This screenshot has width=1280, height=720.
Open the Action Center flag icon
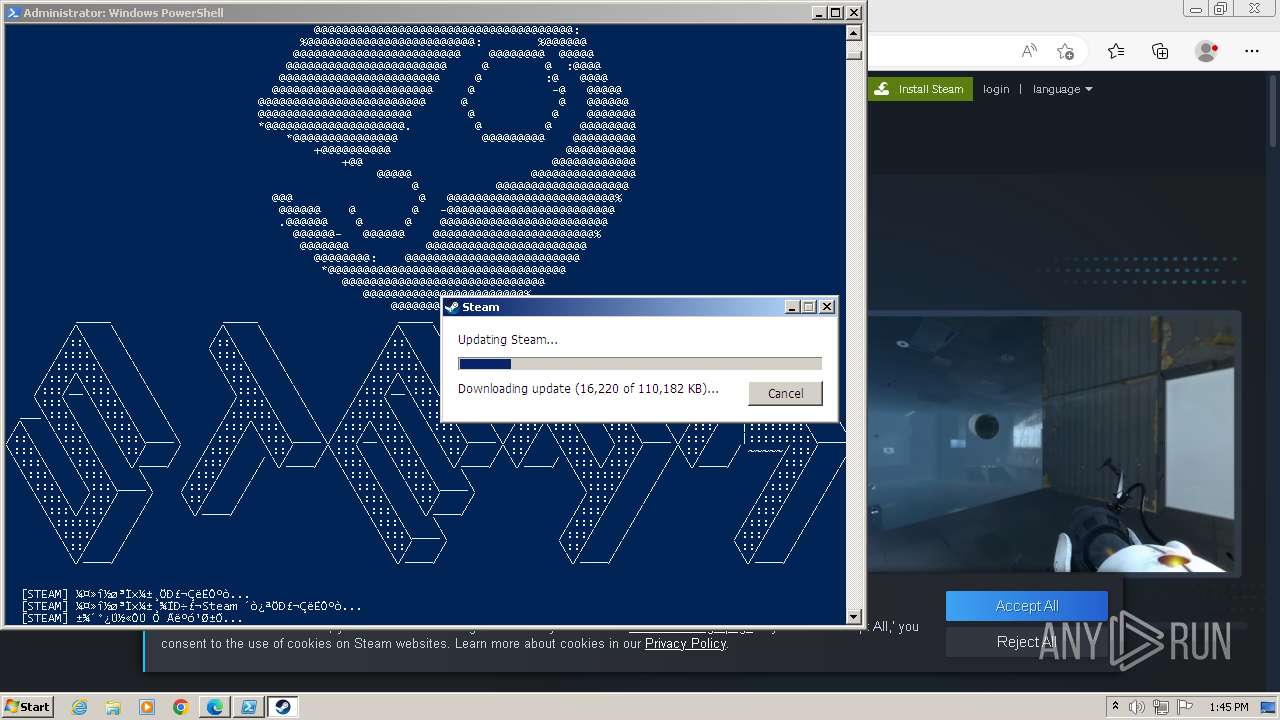point(1185,707)
